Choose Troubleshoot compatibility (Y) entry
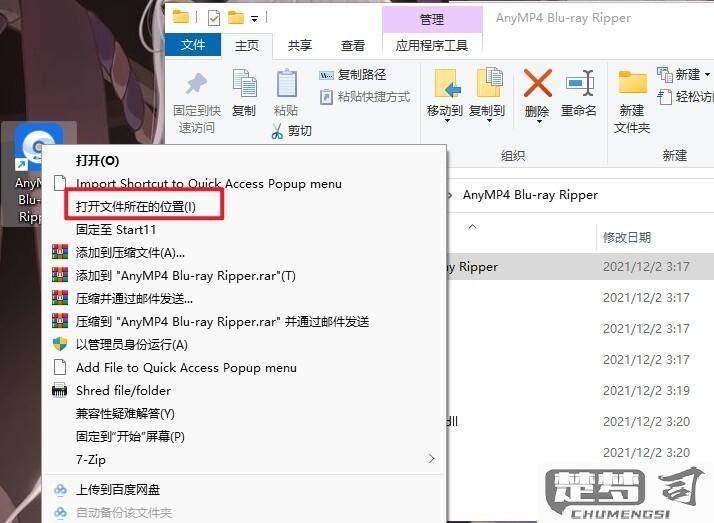This screenshot has width=714, height=523. [x=245, y=414]
